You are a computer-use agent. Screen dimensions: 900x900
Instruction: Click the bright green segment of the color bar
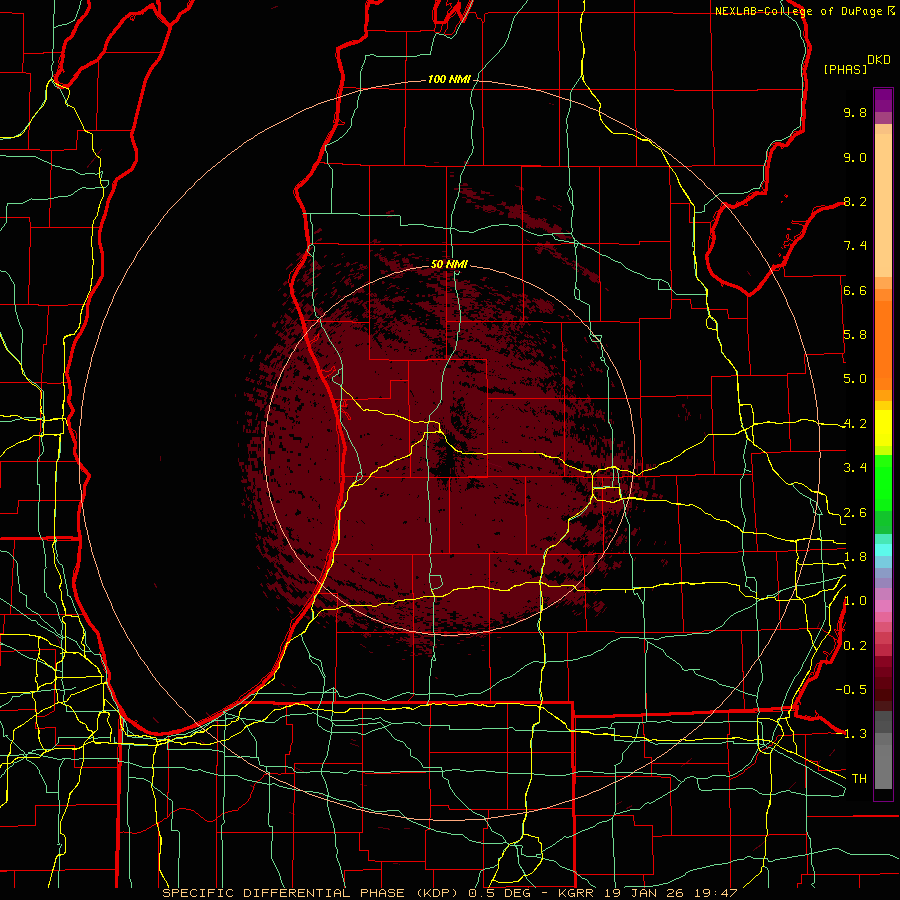(x=883, y=481)
